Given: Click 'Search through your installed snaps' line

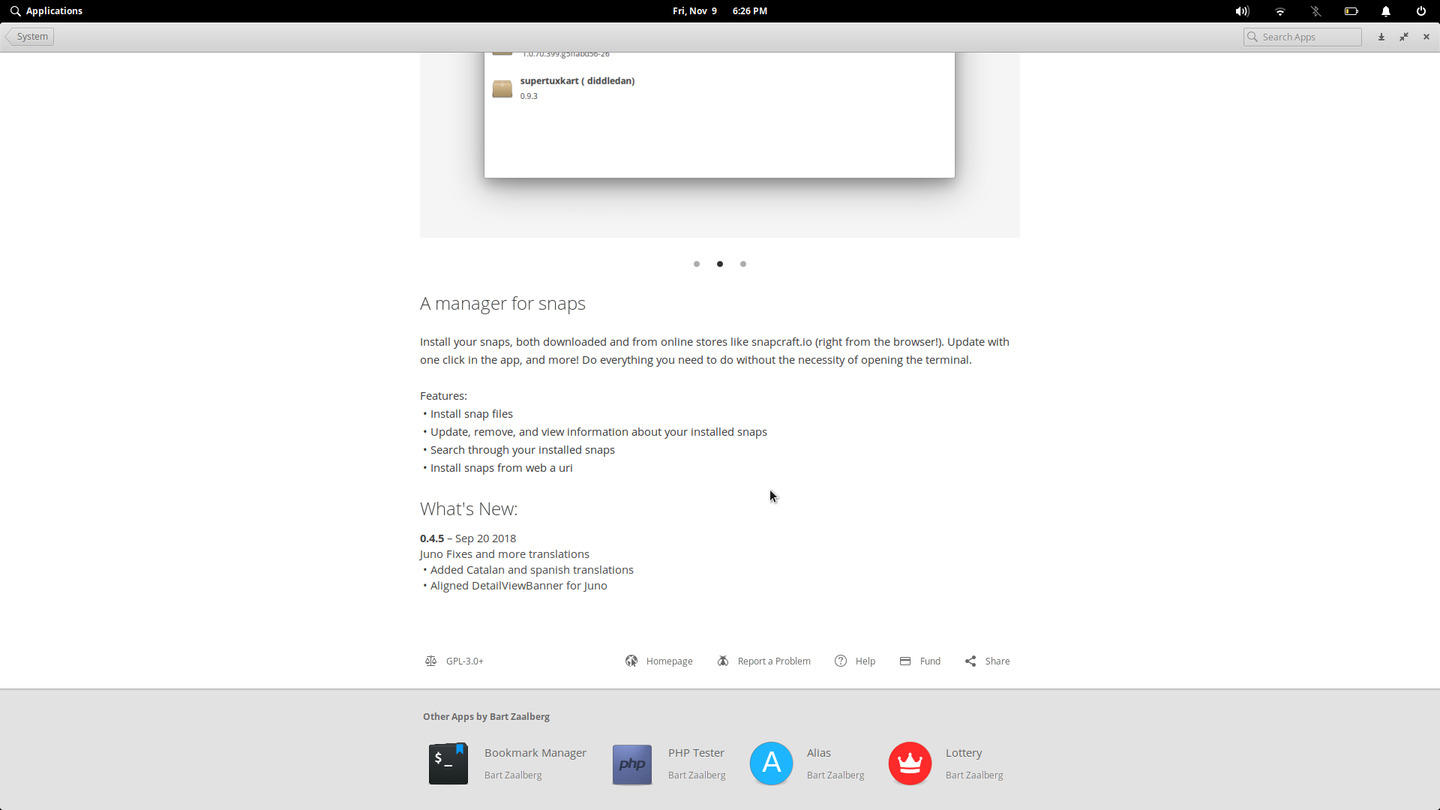Looking at the screenshot, I should (519, 450).
